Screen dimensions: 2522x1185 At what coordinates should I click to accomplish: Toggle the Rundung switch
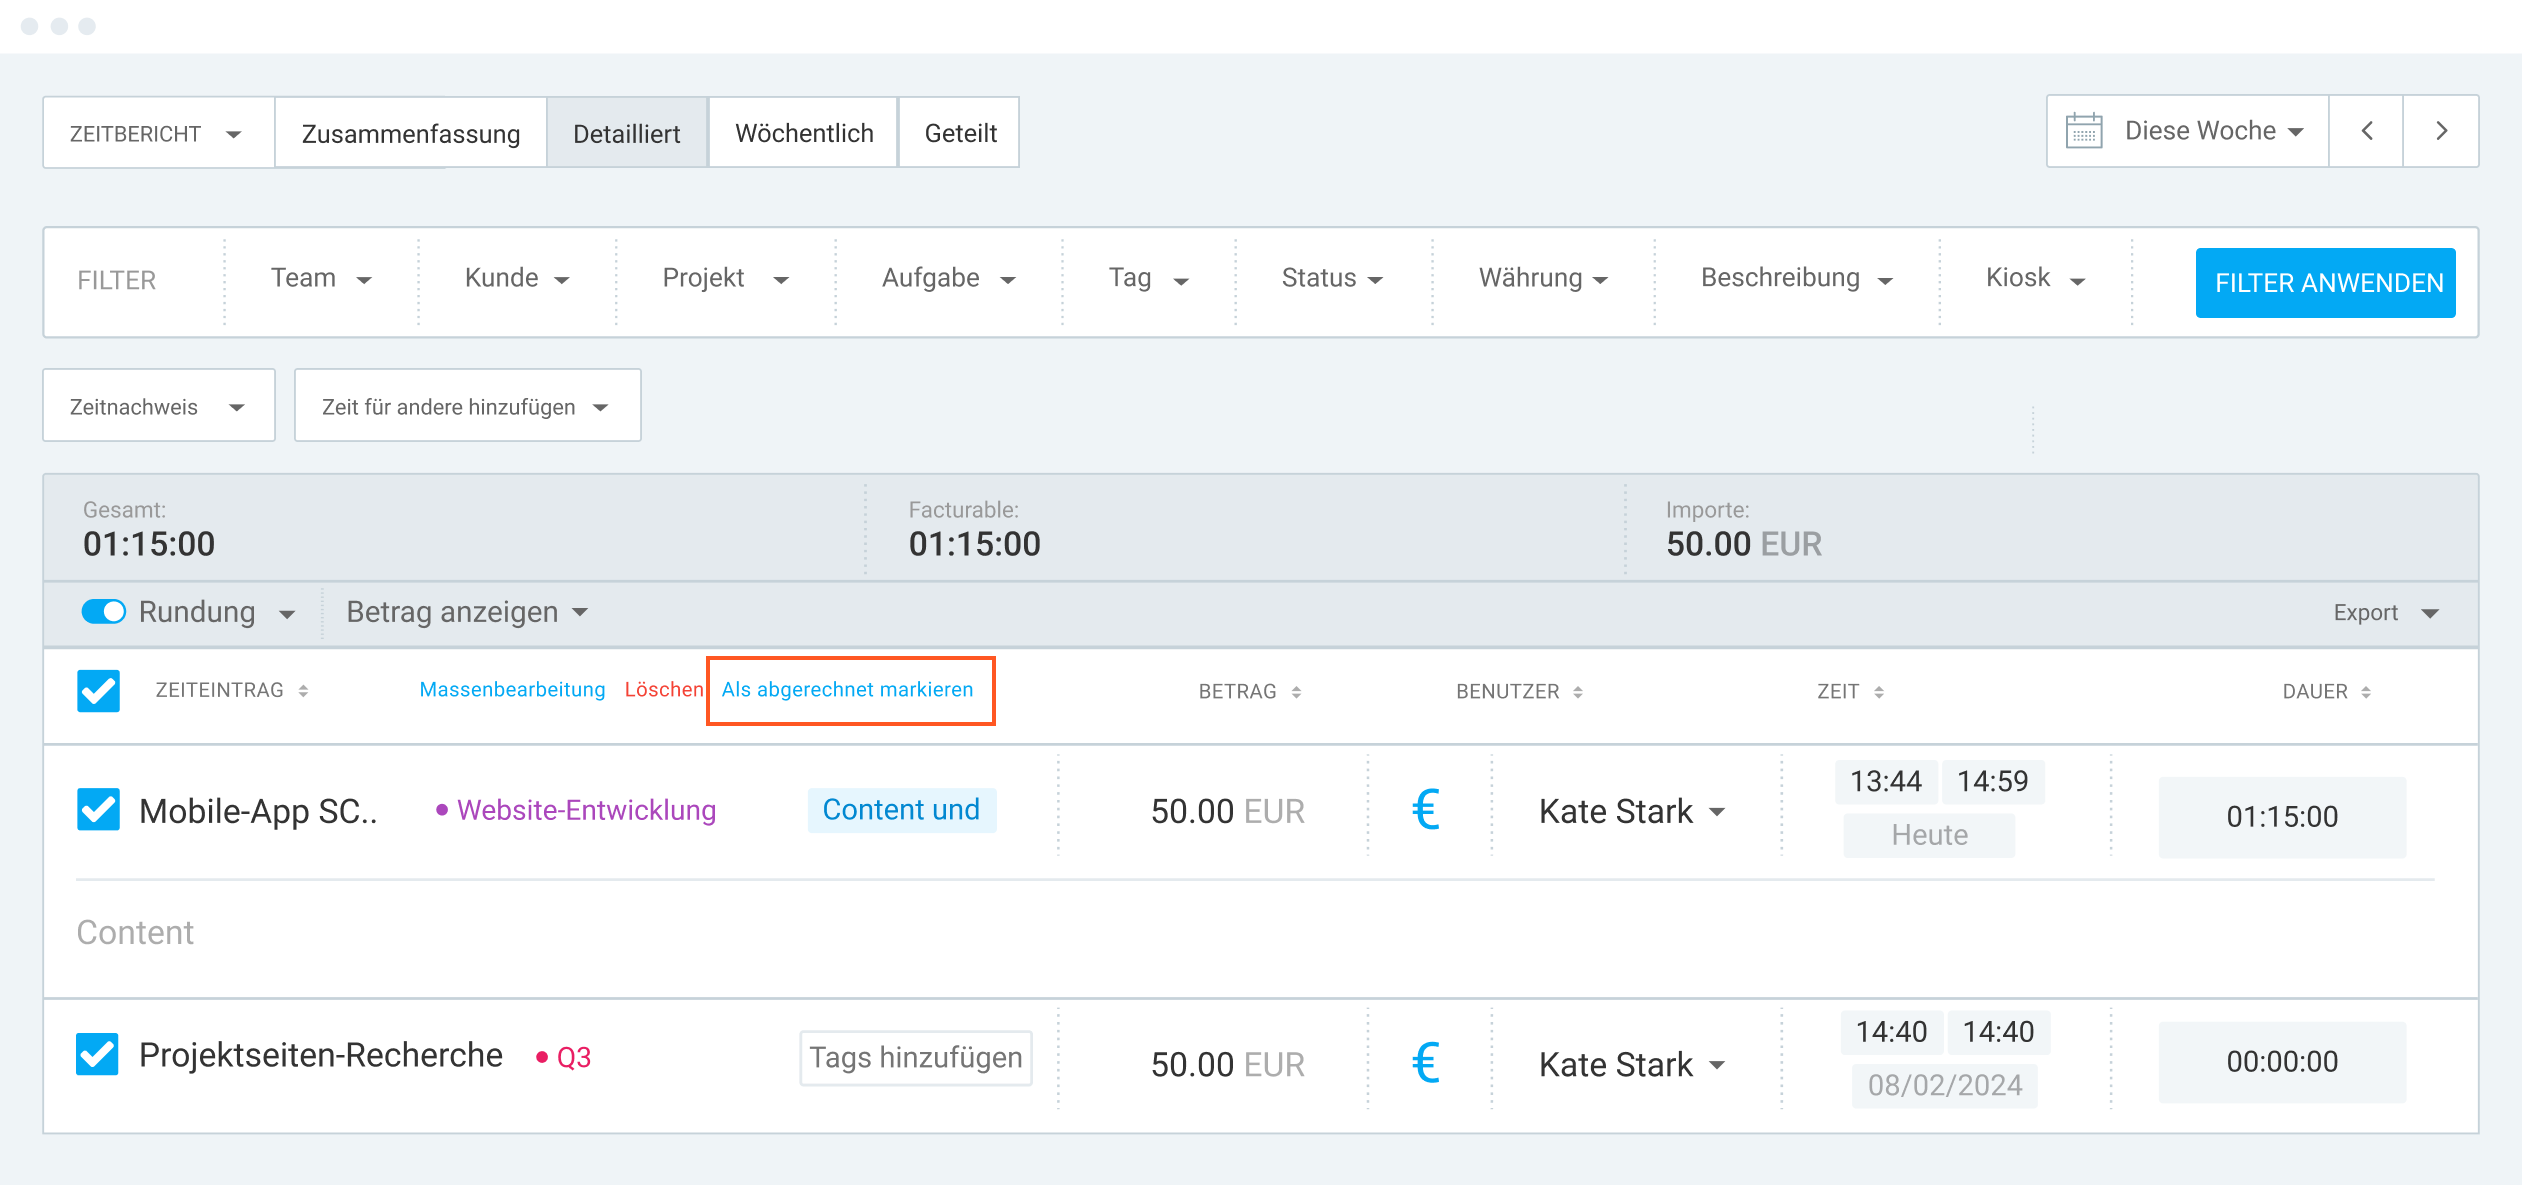[x=104, y=612]
